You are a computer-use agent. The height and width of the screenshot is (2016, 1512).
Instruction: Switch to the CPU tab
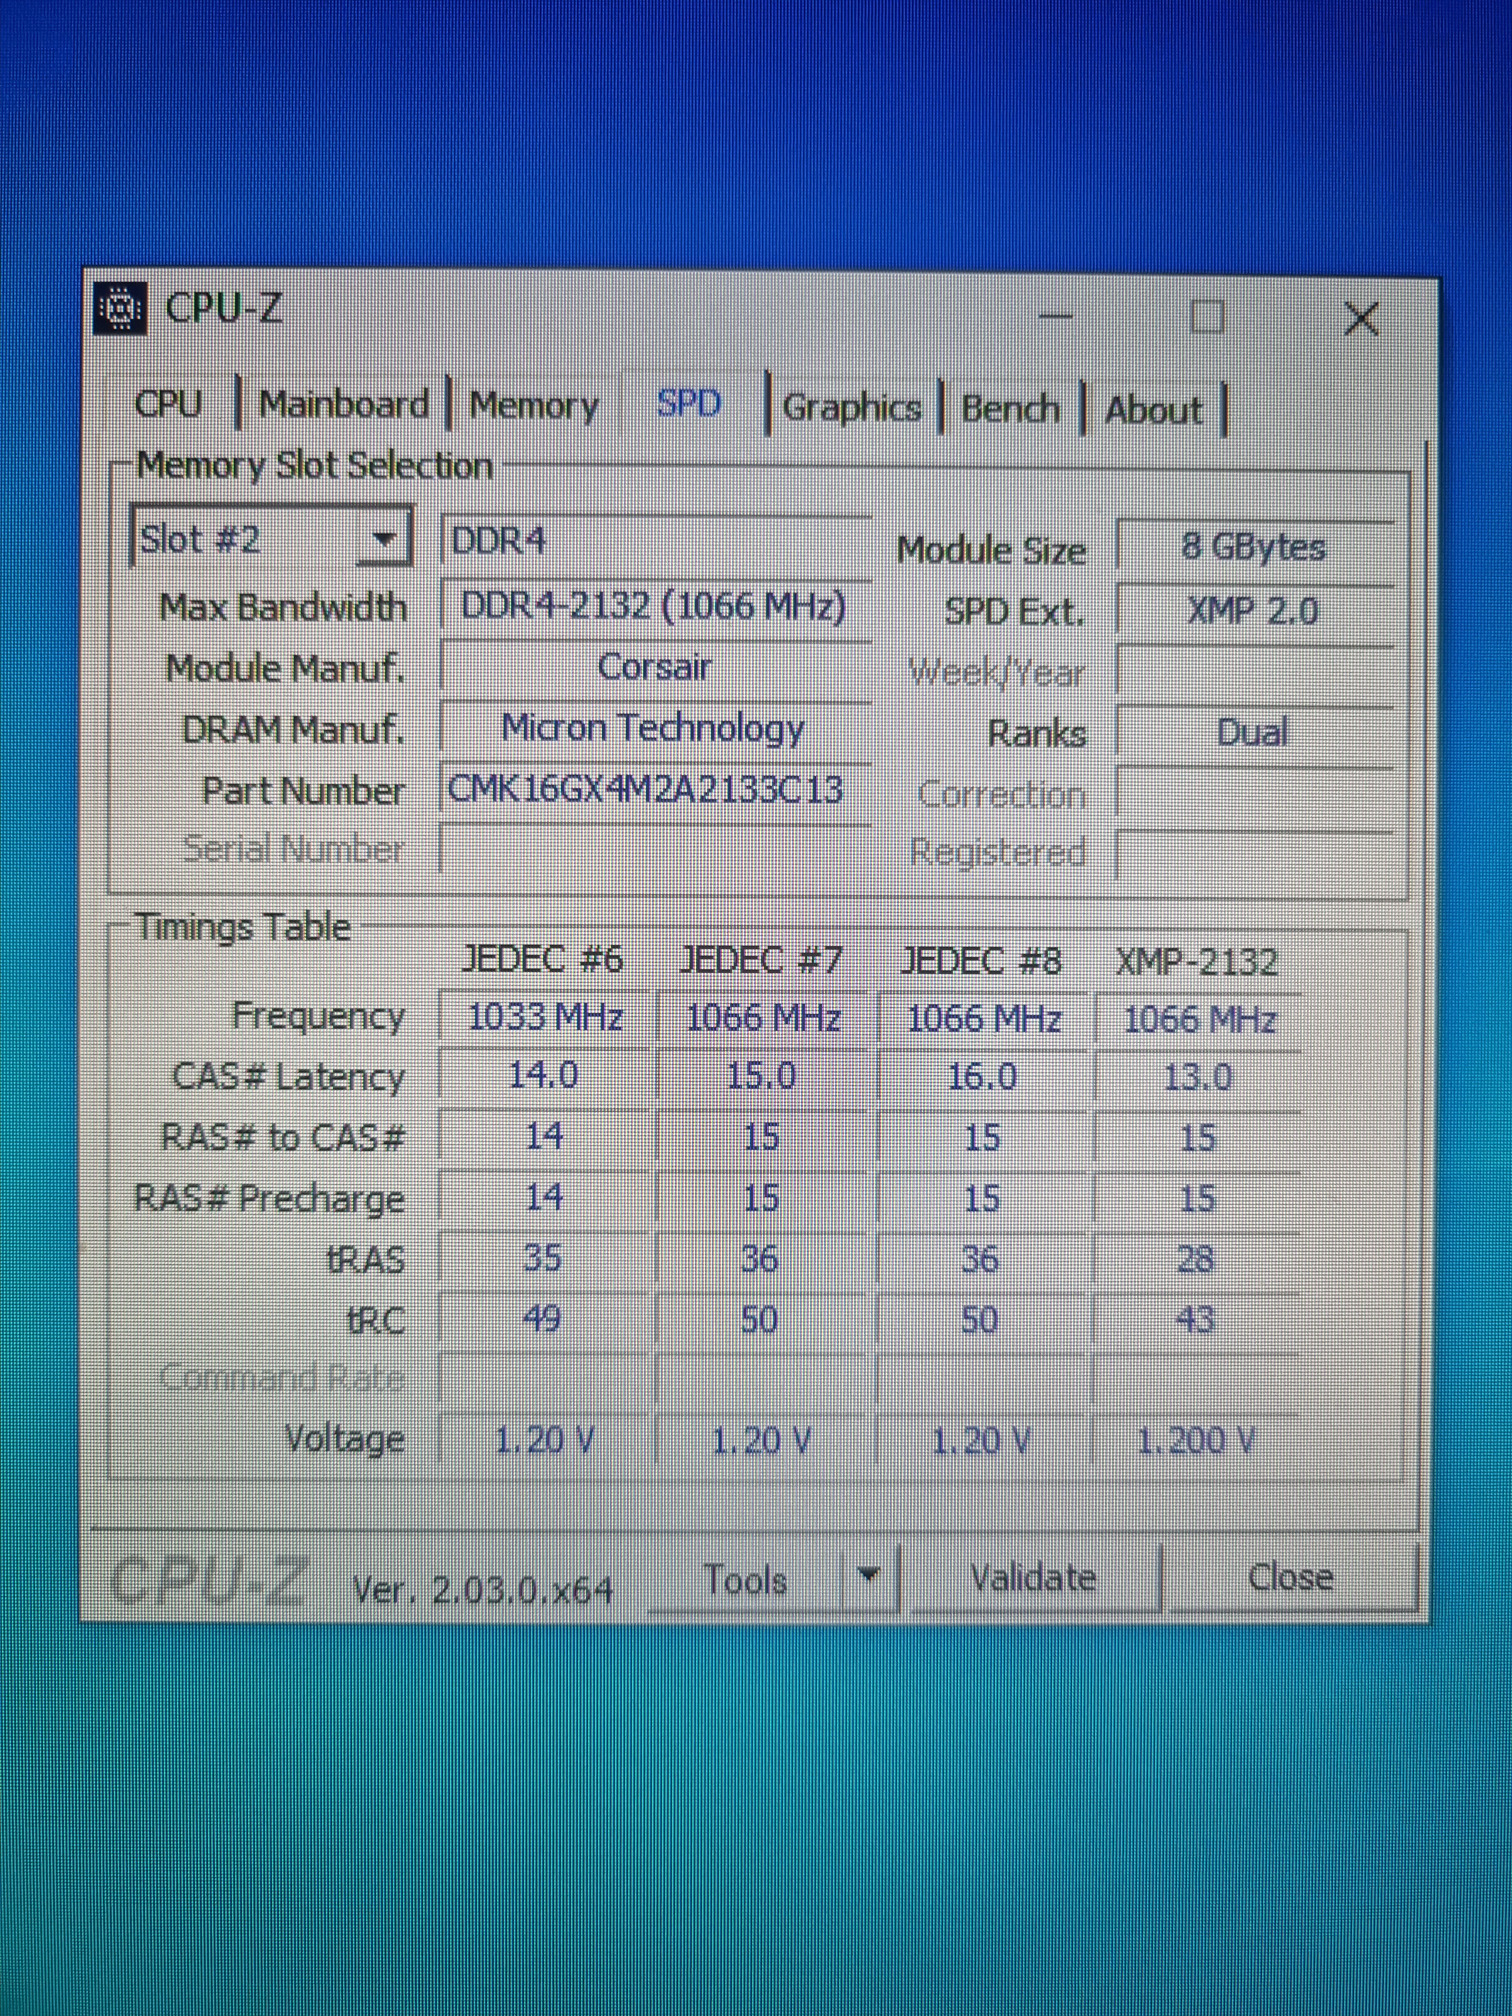pyautogui.click(x=168, y=403)
